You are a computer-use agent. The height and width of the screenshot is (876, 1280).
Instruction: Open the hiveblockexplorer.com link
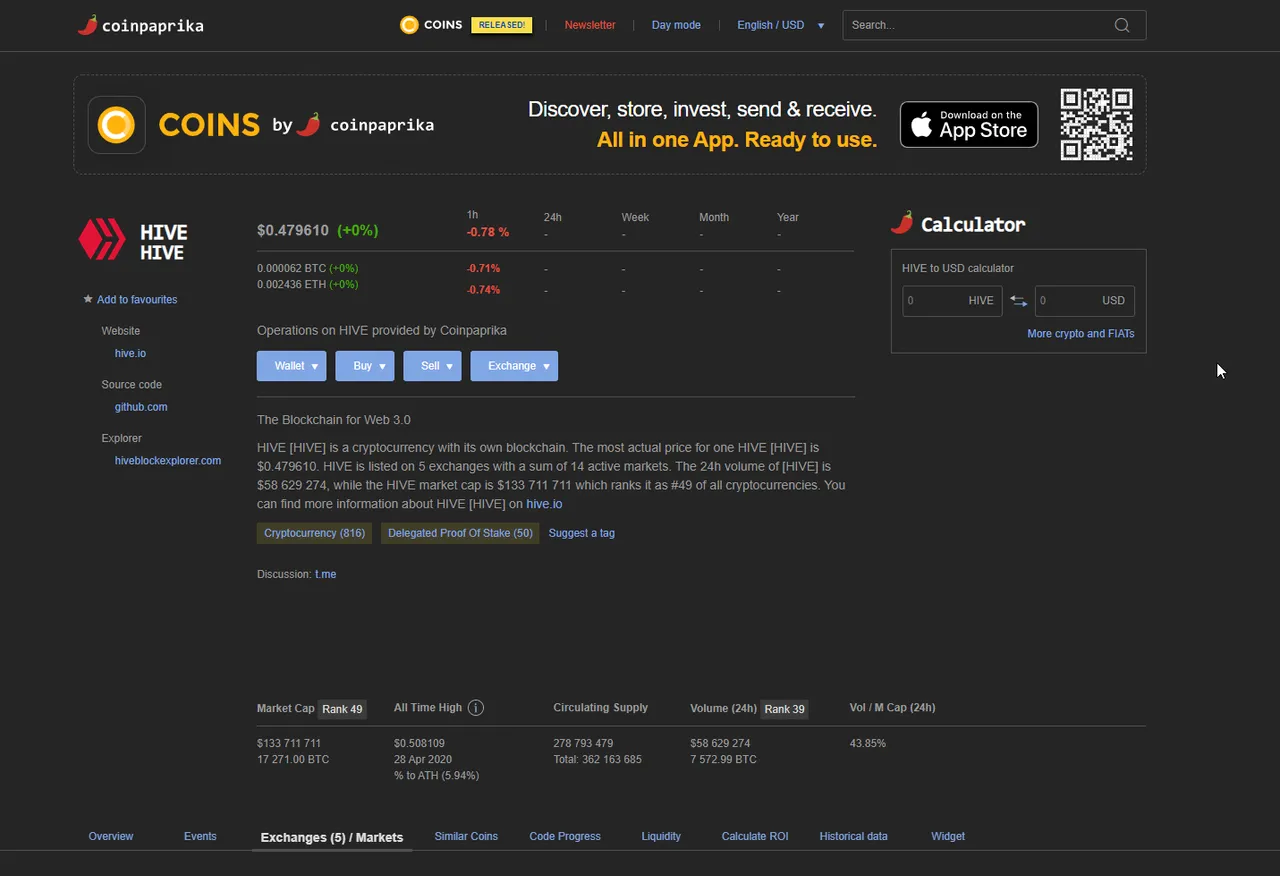[168, 461]
